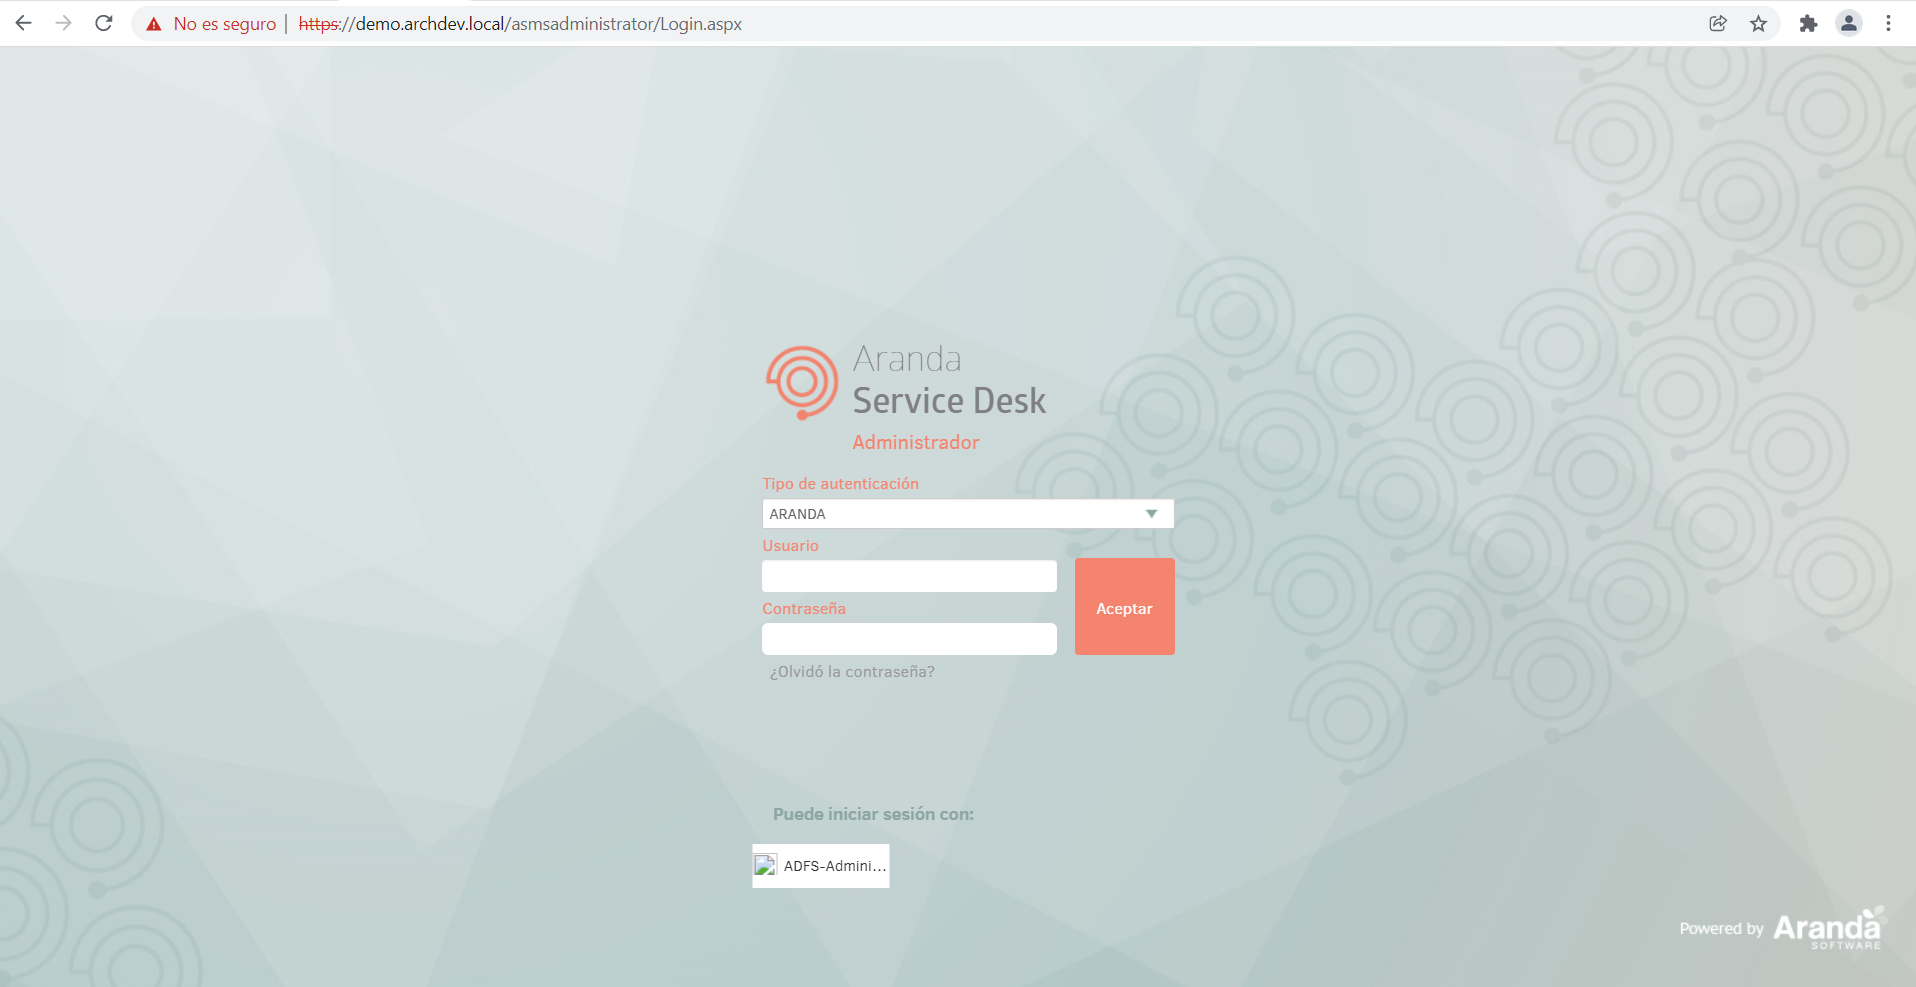This screenshot has width=1916, height=987.
Task: Click the 'Contraseña' label
Action: 804,609
